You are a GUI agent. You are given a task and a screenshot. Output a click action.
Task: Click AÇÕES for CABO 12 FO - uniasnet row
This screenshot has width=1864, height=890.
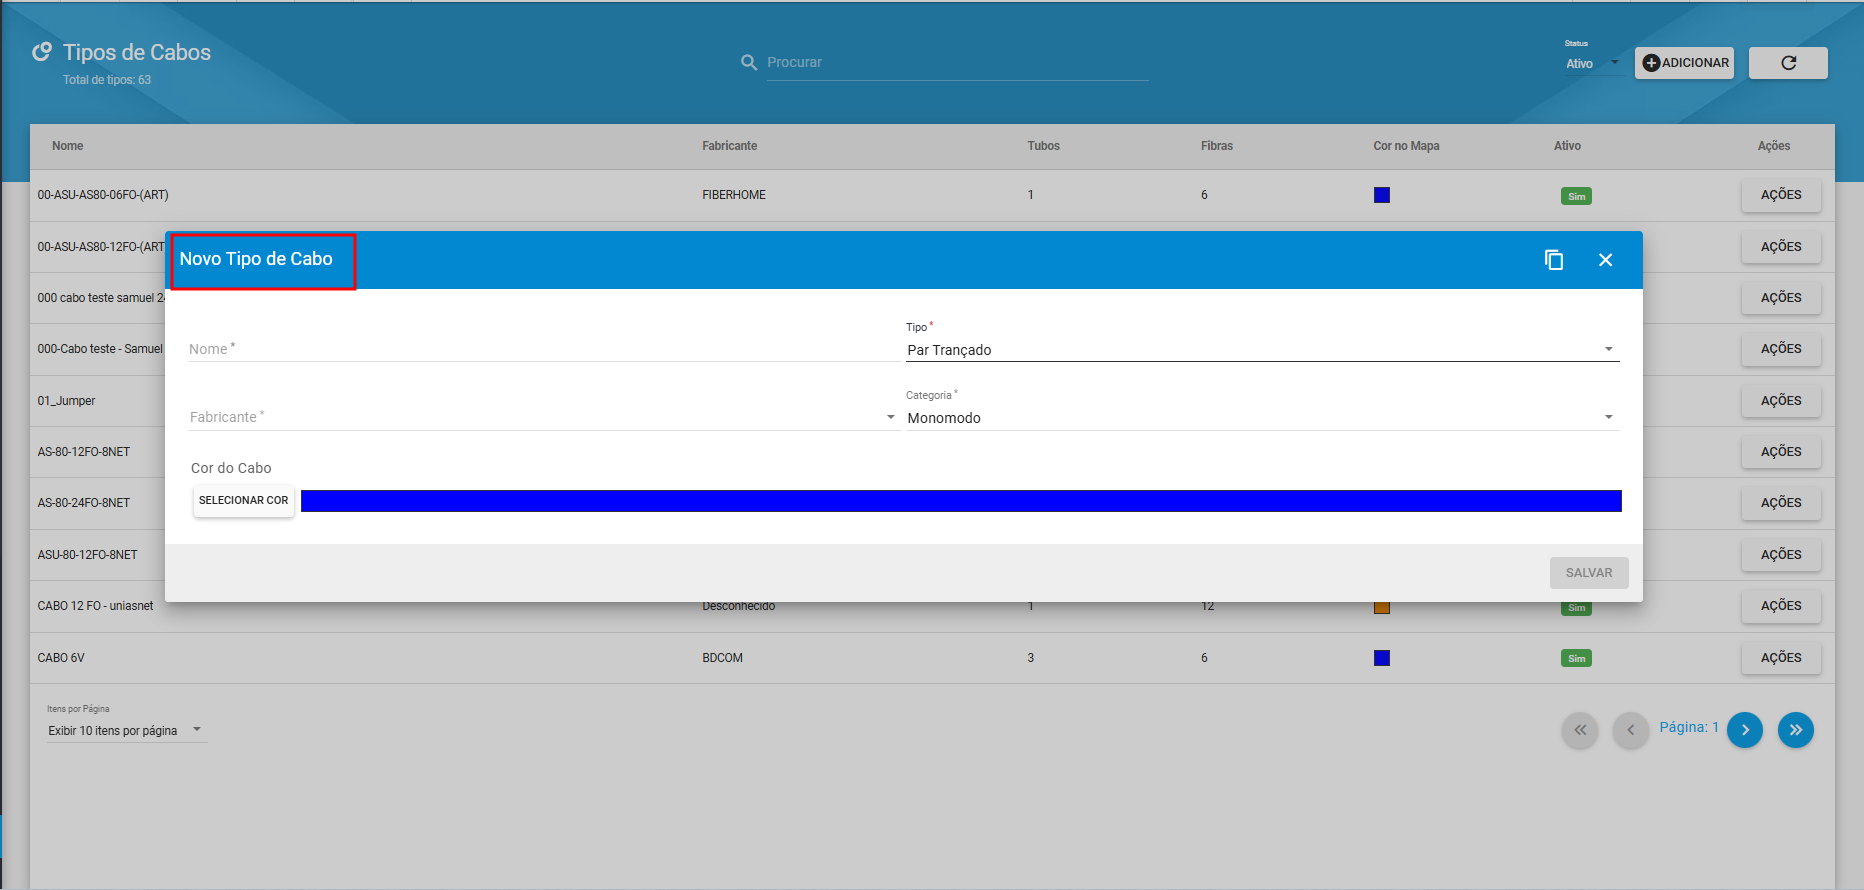(1781, 606)
